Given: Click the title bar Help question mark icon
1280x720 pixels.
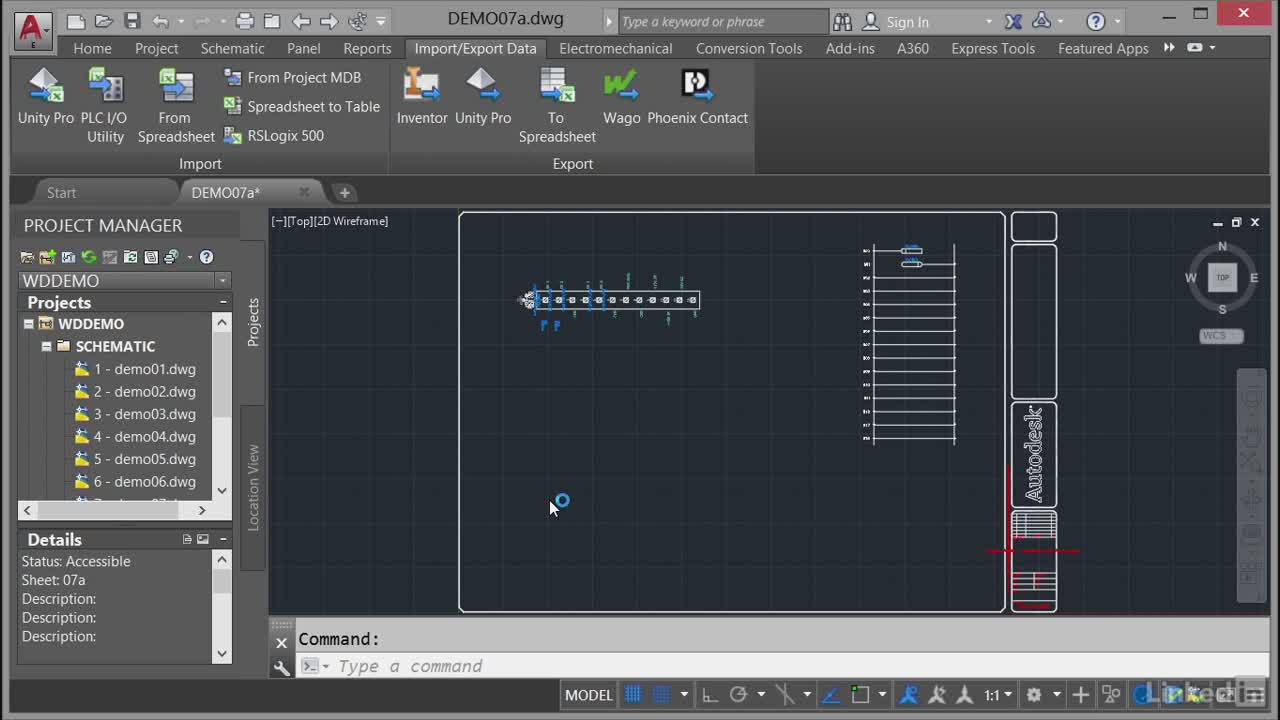Looking at the screenshot, I should tap(1096, 21).
